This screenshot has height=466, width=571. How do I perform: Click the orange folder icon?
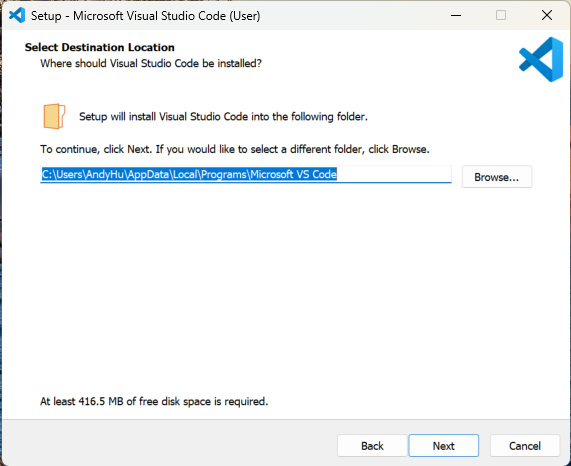[54, 116]
